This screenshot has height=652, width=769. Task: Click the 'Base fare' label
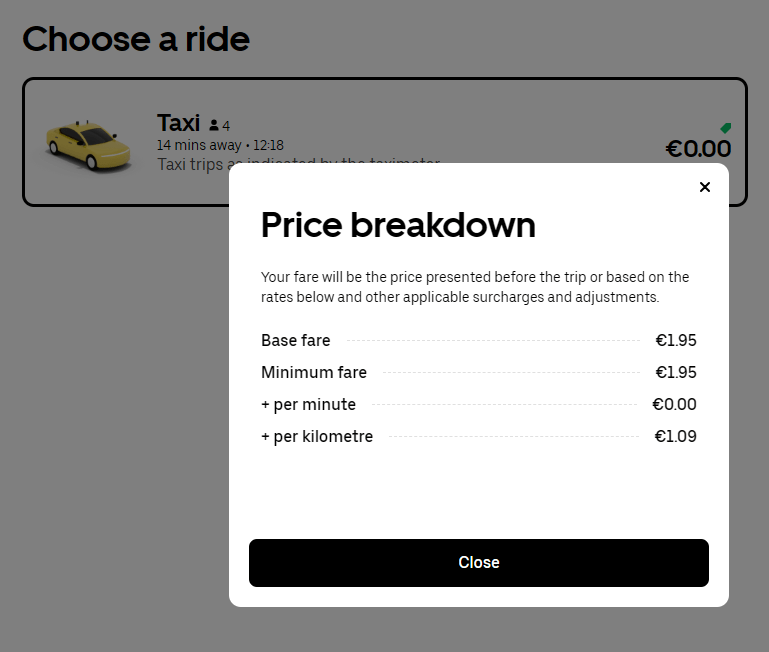coord(295,340)
